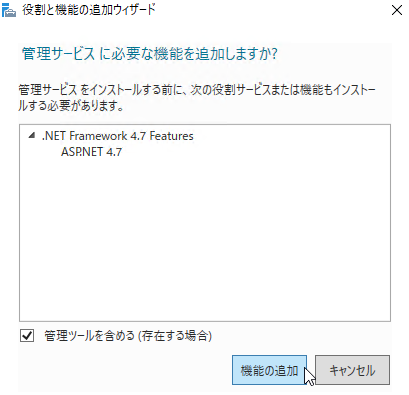Click the wizard icon in the title bar
The width and height of the screenshot is (409, 395).
tap(9, 10)
